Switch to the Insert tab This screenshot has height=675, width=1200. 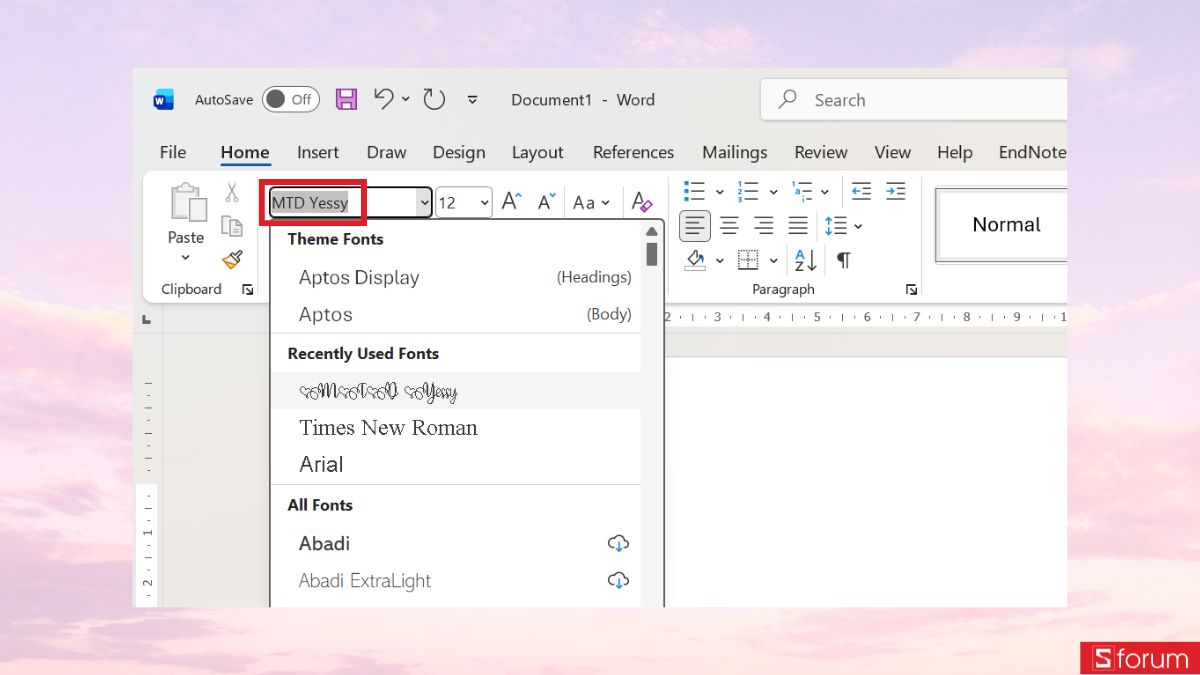317,152
